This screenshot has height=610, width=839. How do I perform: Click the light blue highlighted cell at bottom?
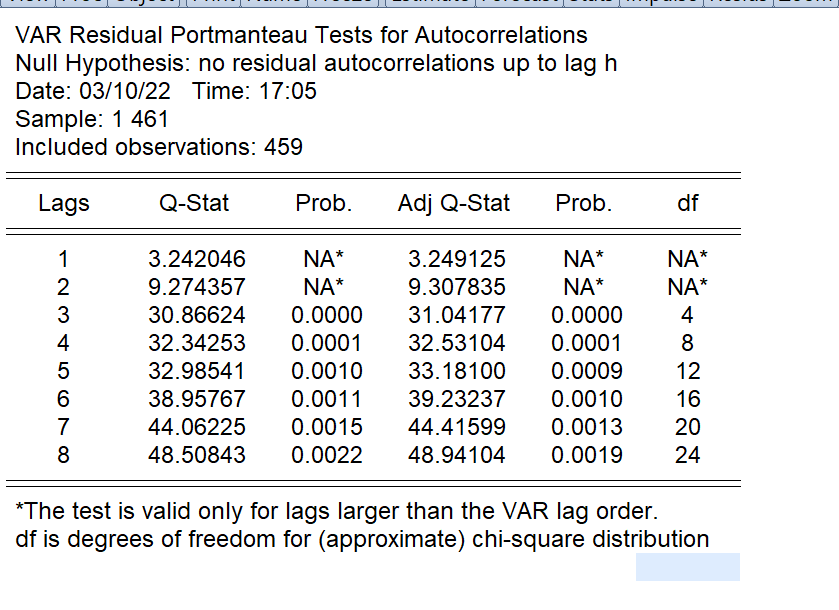click(x=687, y=567)
